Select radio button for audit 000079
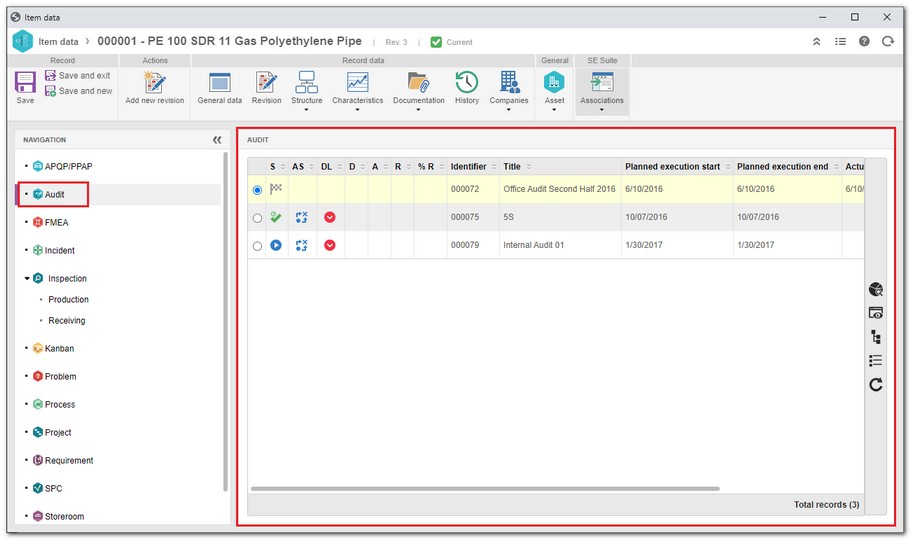911x540 pixels. (x=257, y=246)
